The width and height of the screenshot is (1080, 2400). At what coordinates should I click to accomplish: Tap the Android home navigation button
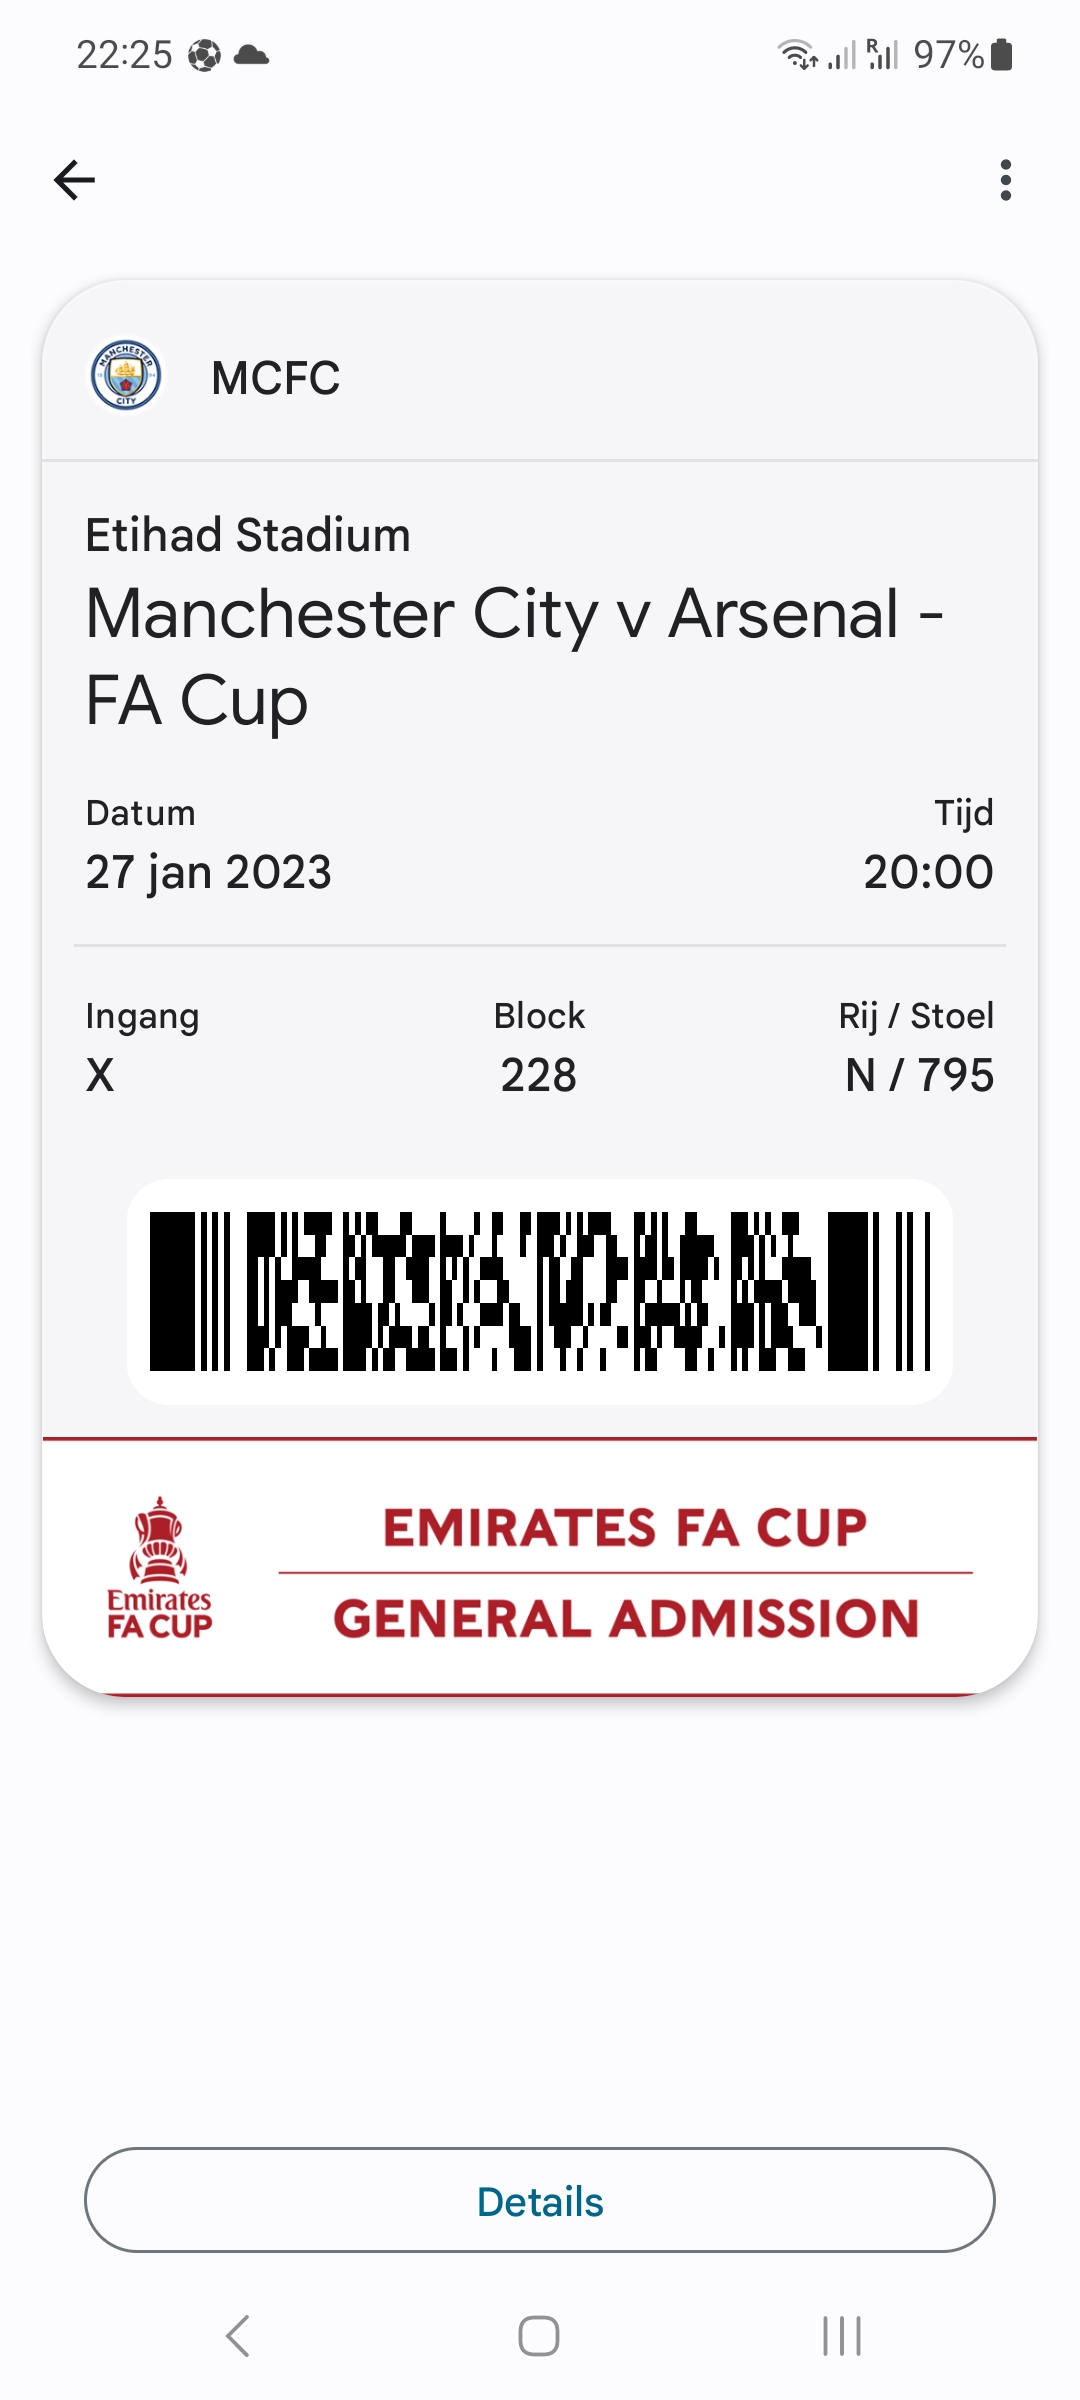pyautogui.click(x=539, y=2336)
